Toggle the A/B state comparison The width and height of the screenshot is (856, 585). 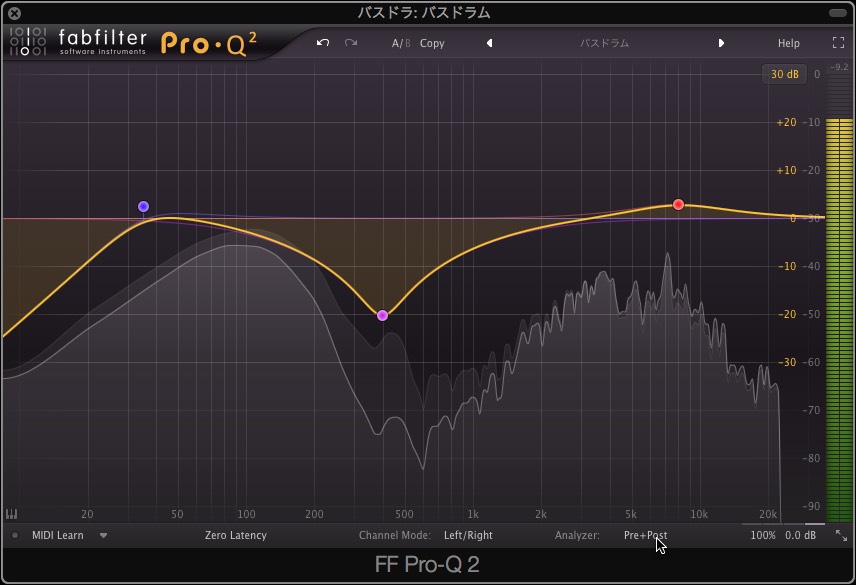tap(401, 43)
